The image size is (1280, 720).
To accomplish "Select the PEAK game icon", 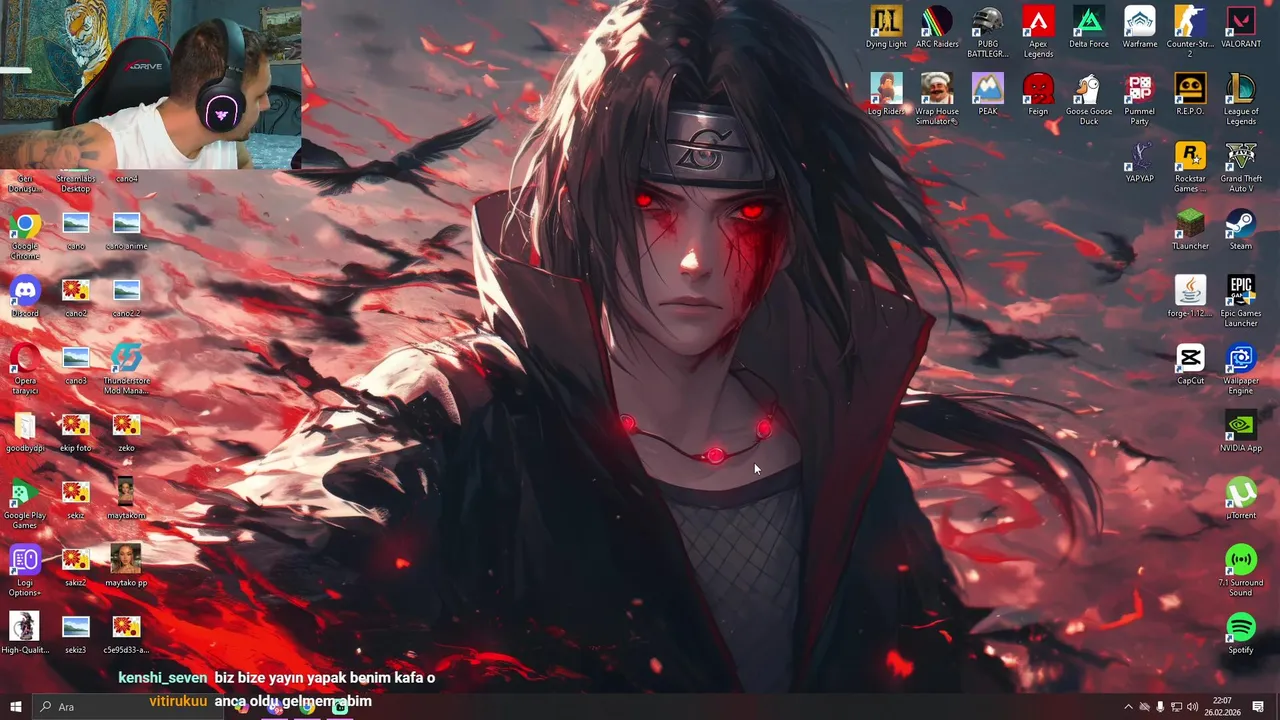I will (x=988, y=95).
